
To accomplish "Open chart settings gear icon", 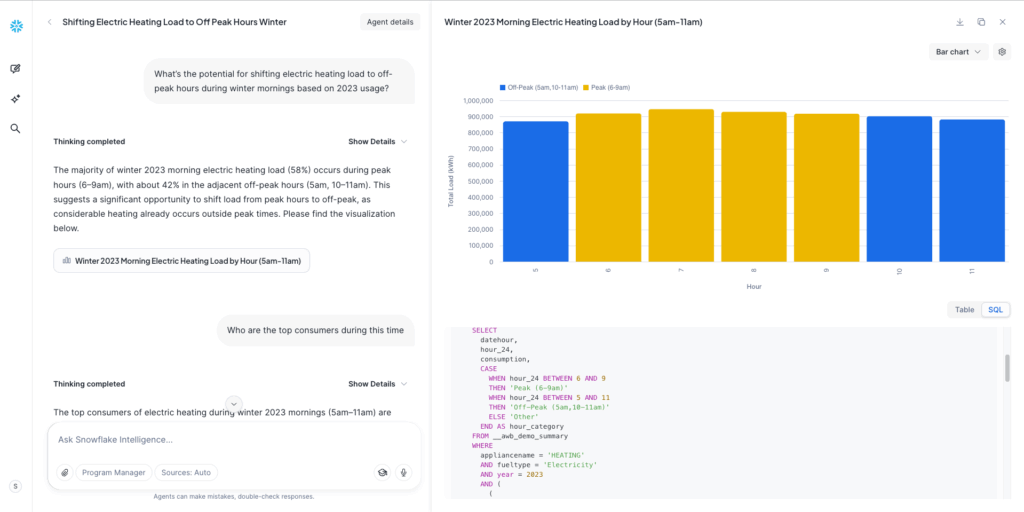I will 1002,51.
